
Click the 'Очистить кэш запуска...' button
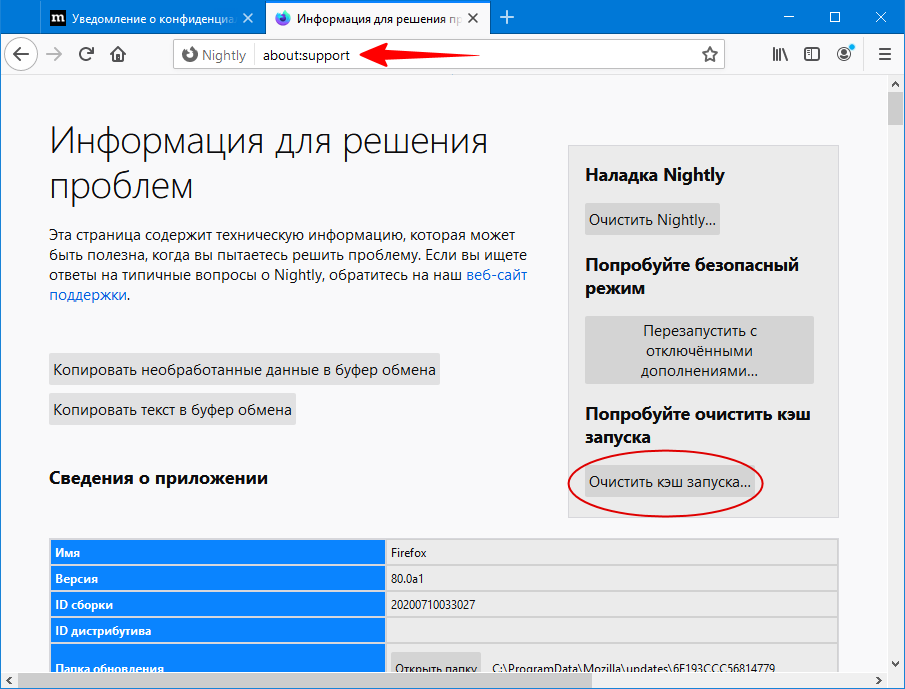pyautogui.click(x=670, y=482)
